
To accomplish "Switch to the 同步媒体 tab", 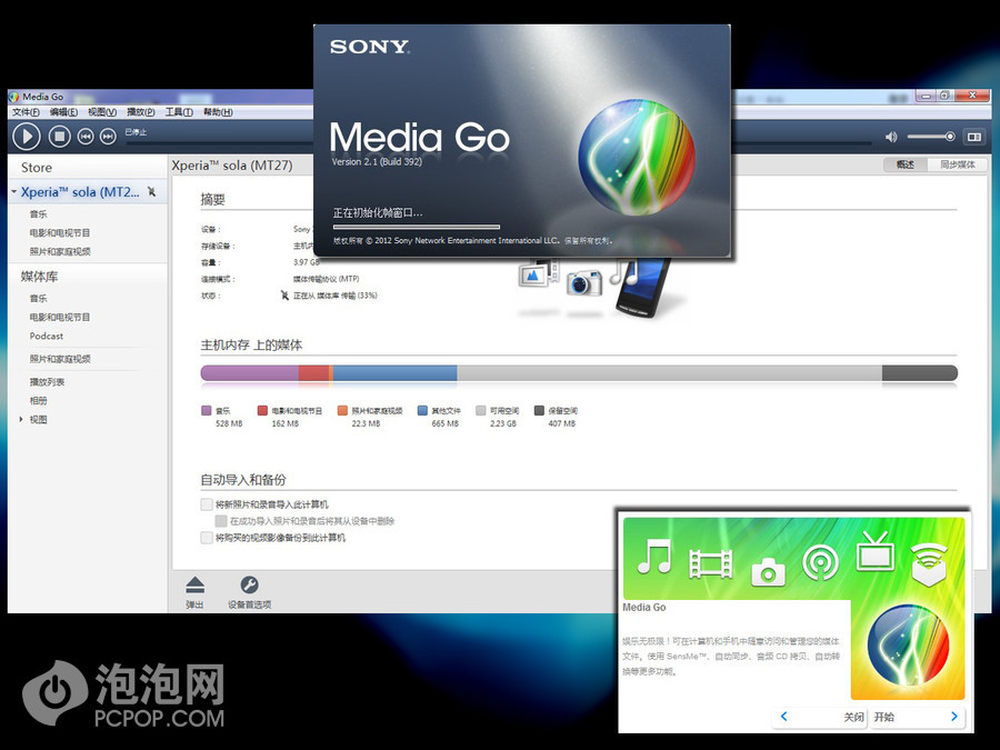I will click(x=957, y=165).
